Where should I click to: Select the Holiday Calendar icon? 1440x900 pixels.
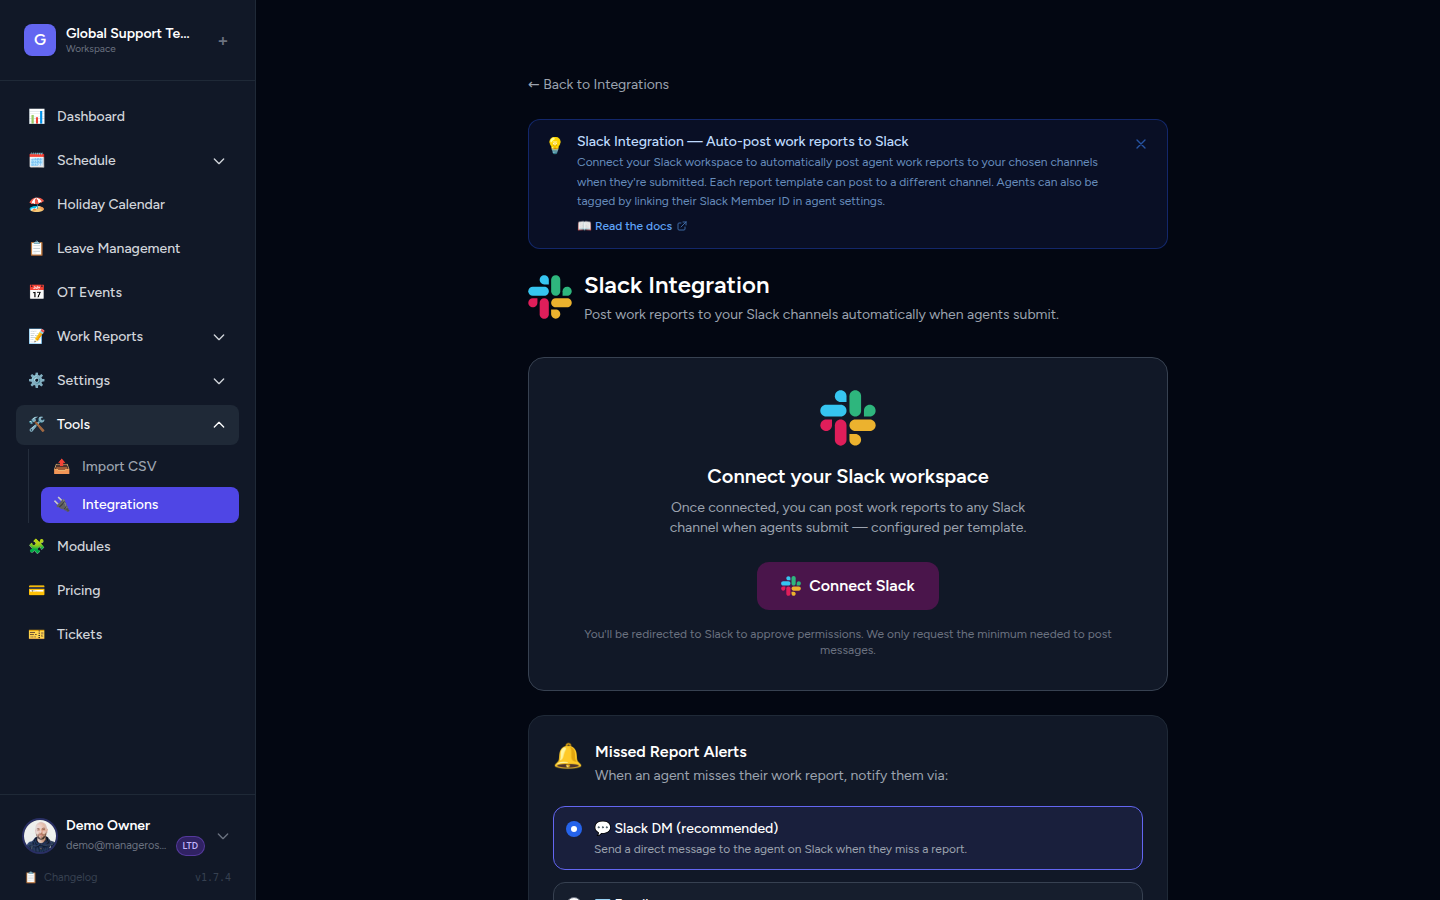tap(37, 204)
